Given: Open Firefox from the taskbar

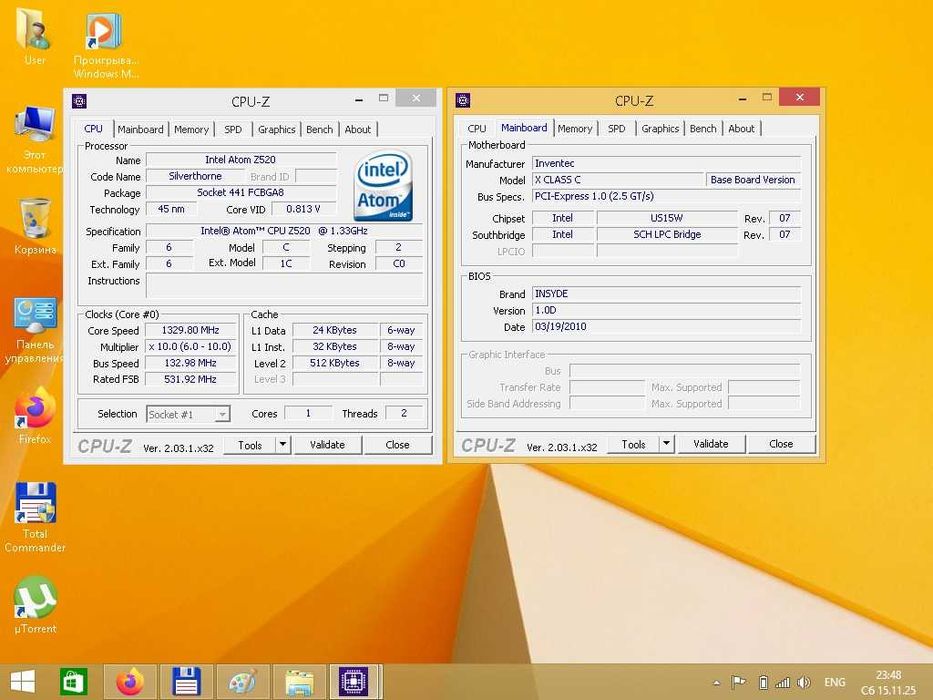Looking at the screenshot, I should tap(130, 682).
